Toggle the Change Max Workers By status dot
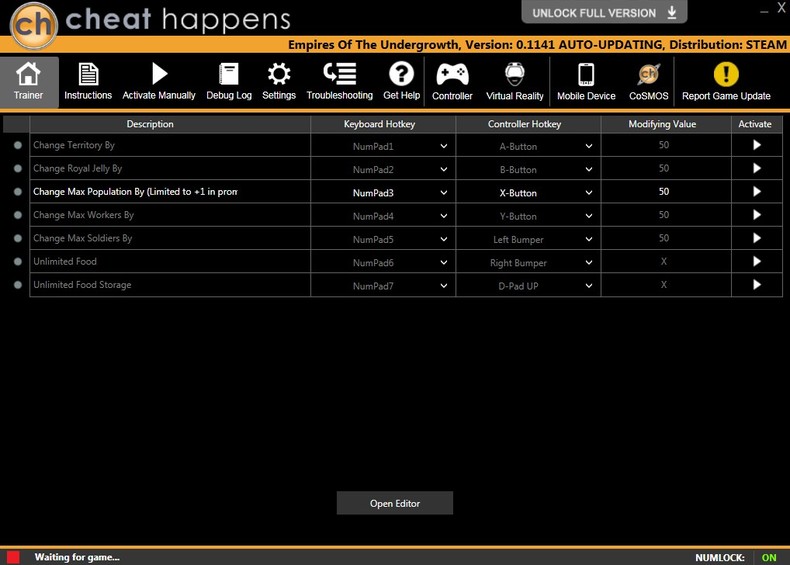790x565 pixels. point(18,215)
